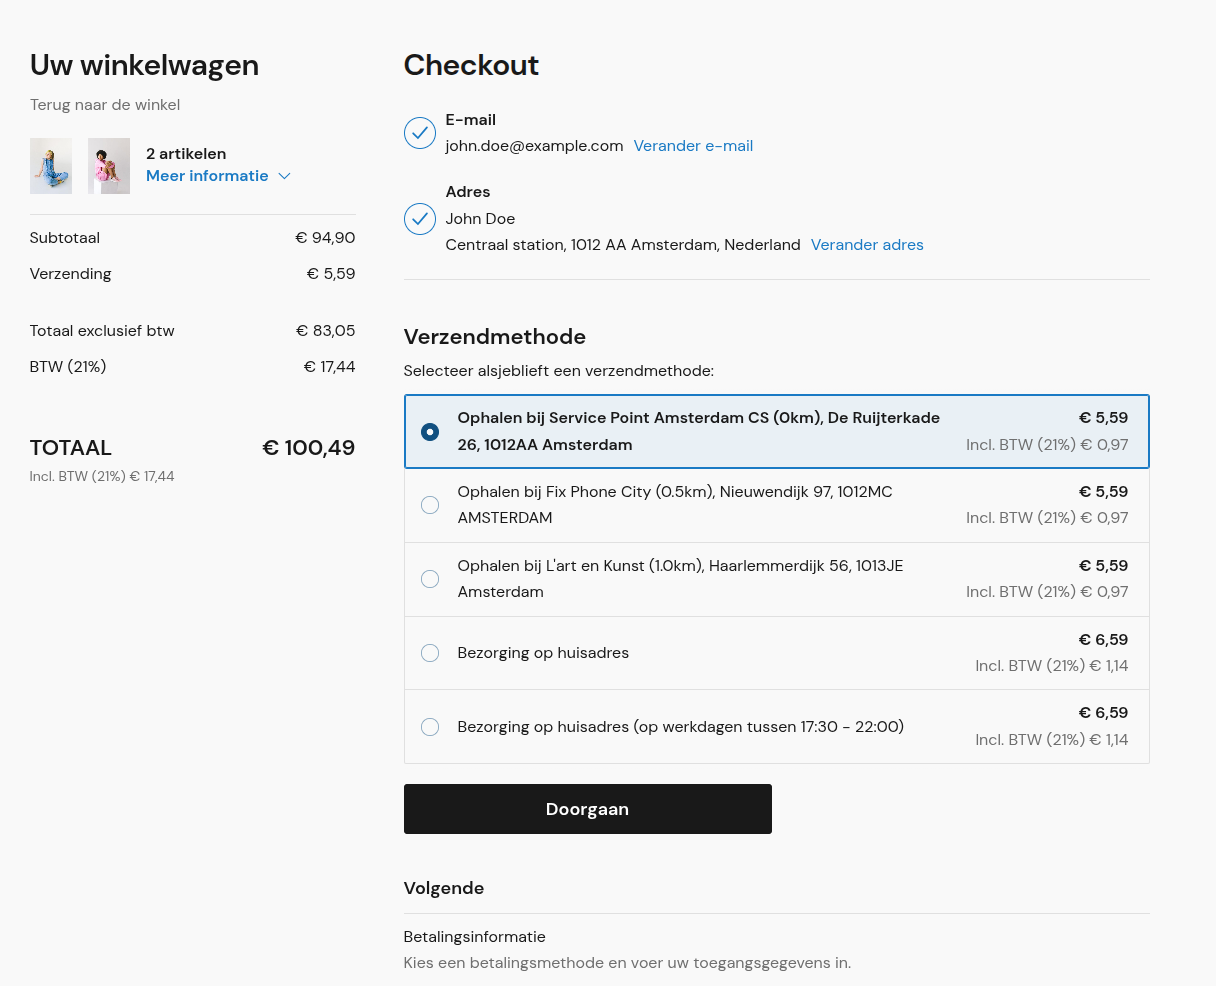Click the second cart product thumbnail
The height and width of the screenshot is (986, 1216).
[x=109, y=166]
